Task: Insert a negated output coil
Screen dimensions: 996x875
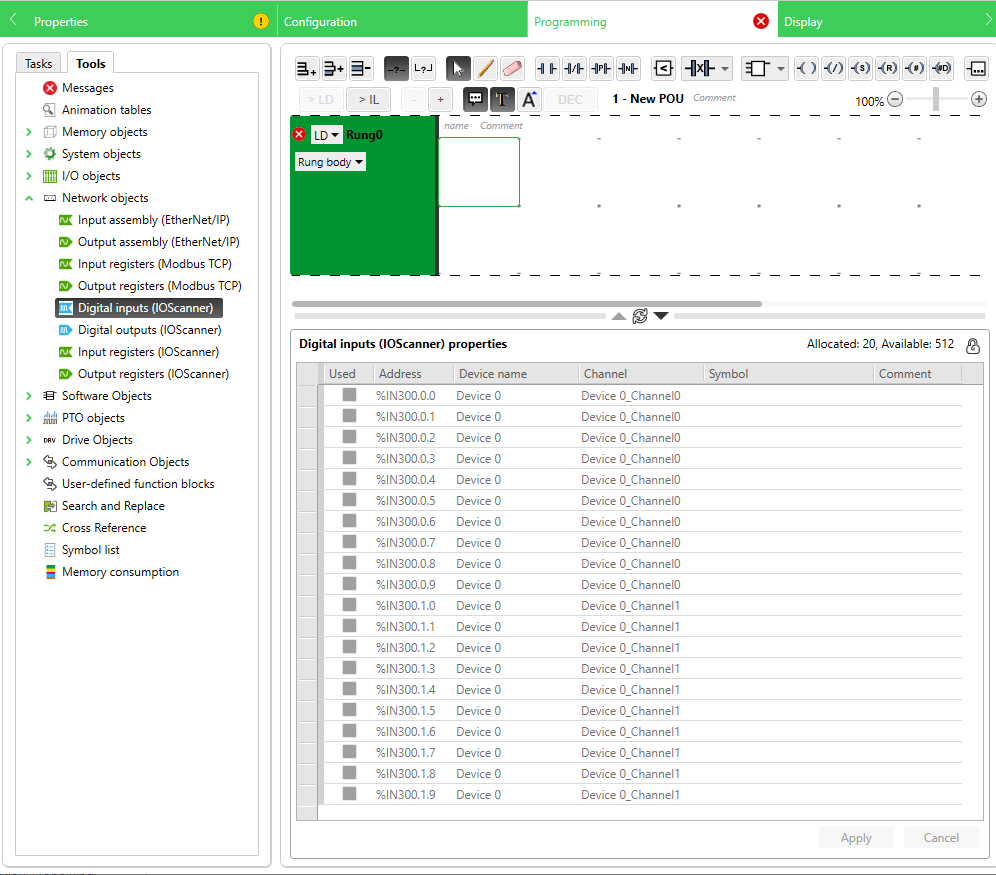Action: click(834, 68)
